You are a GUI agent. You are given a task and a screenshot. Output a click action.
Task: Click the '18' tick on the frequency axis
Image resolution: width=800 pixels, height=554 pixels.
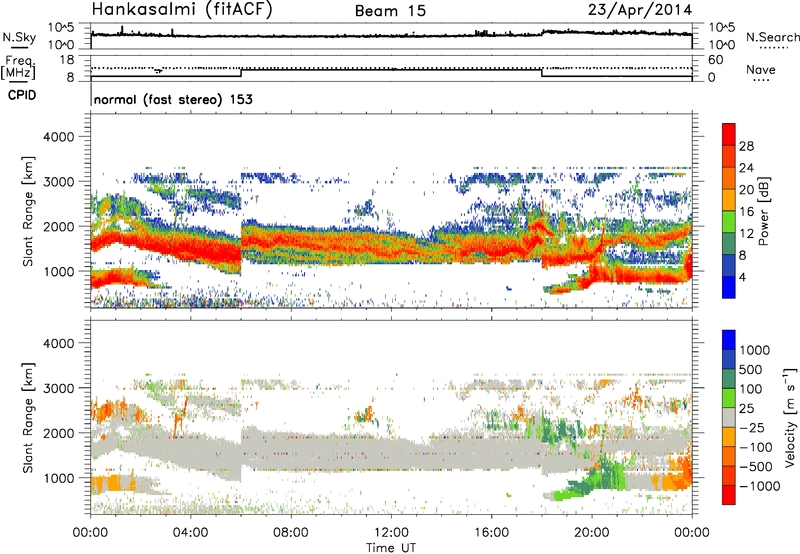pos(67,60)
